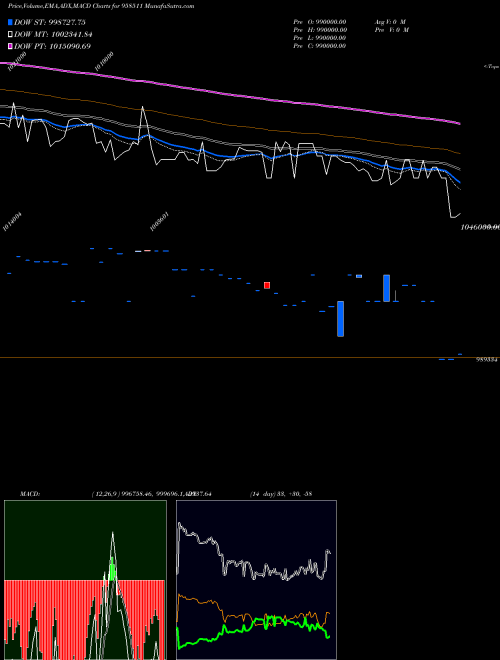Select the 'DOW MT: 1002341.84' legend text
The width and height of the screenshot is (500, 660).
[53, 35]
